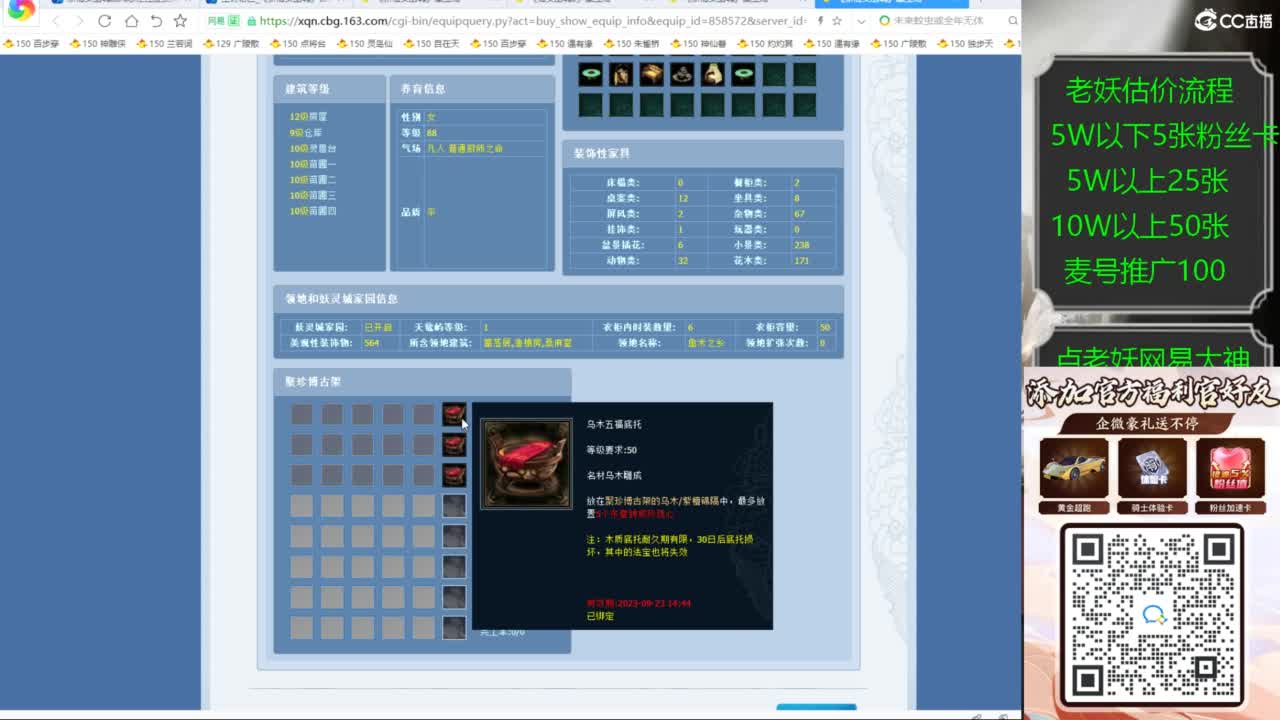
Task: Bookmark page using the star icon
Action: click(x=180, y=21)
